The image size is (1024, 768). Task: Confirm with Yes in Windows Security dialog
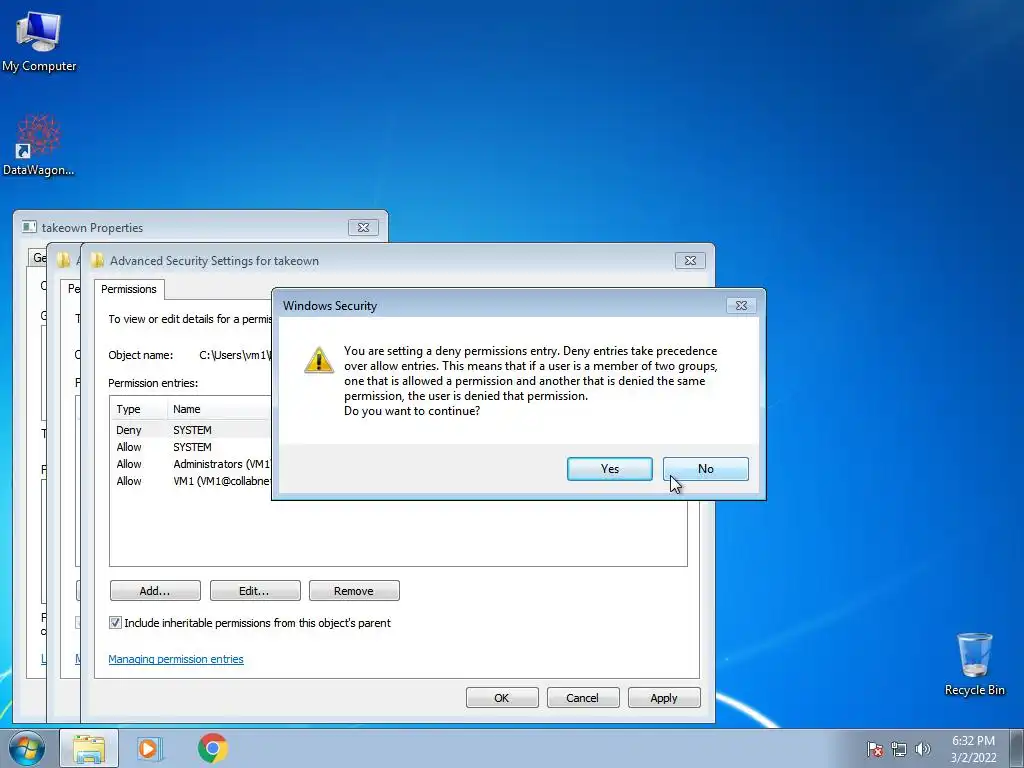coord(609,469)
